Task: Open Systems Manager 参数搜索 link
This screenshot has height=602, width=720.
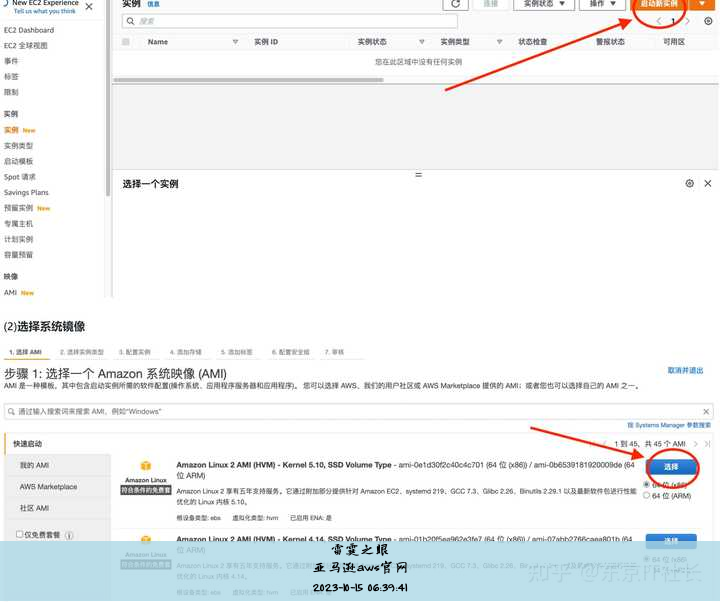Action: [669, 425]
